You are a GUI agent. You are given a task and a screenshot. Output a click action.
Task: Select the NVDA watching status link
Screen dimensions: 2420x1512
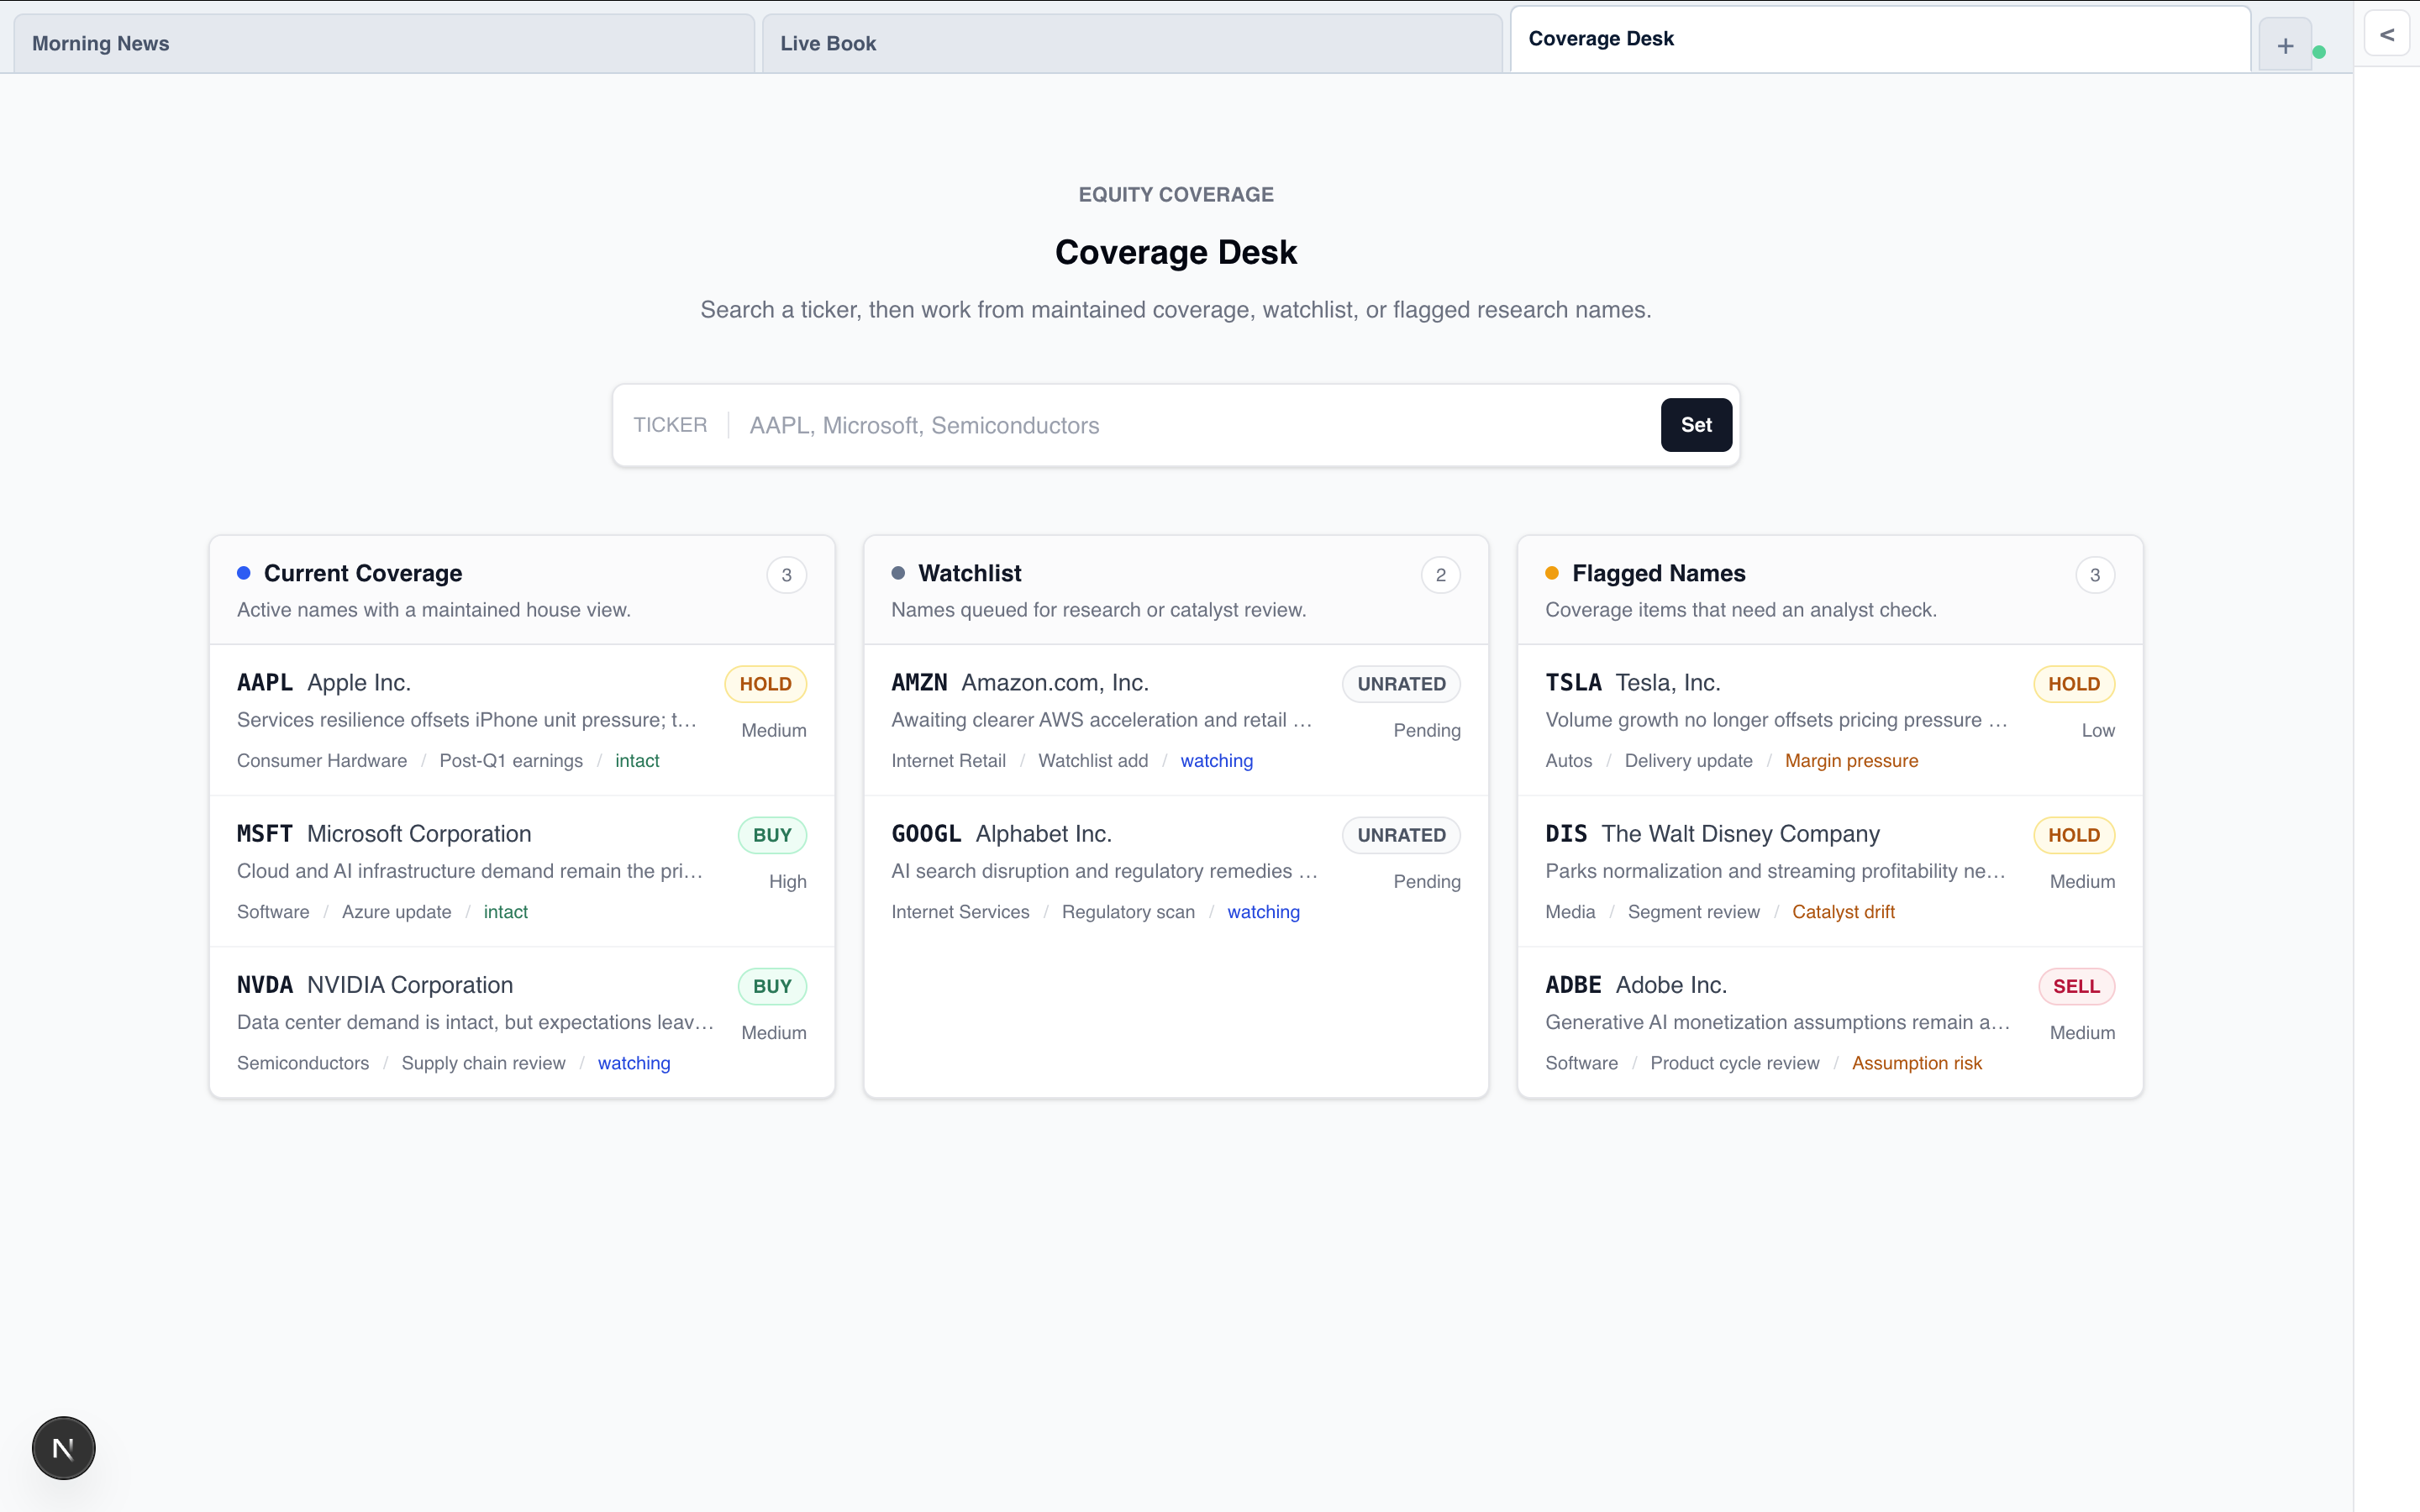[633, 1063]
